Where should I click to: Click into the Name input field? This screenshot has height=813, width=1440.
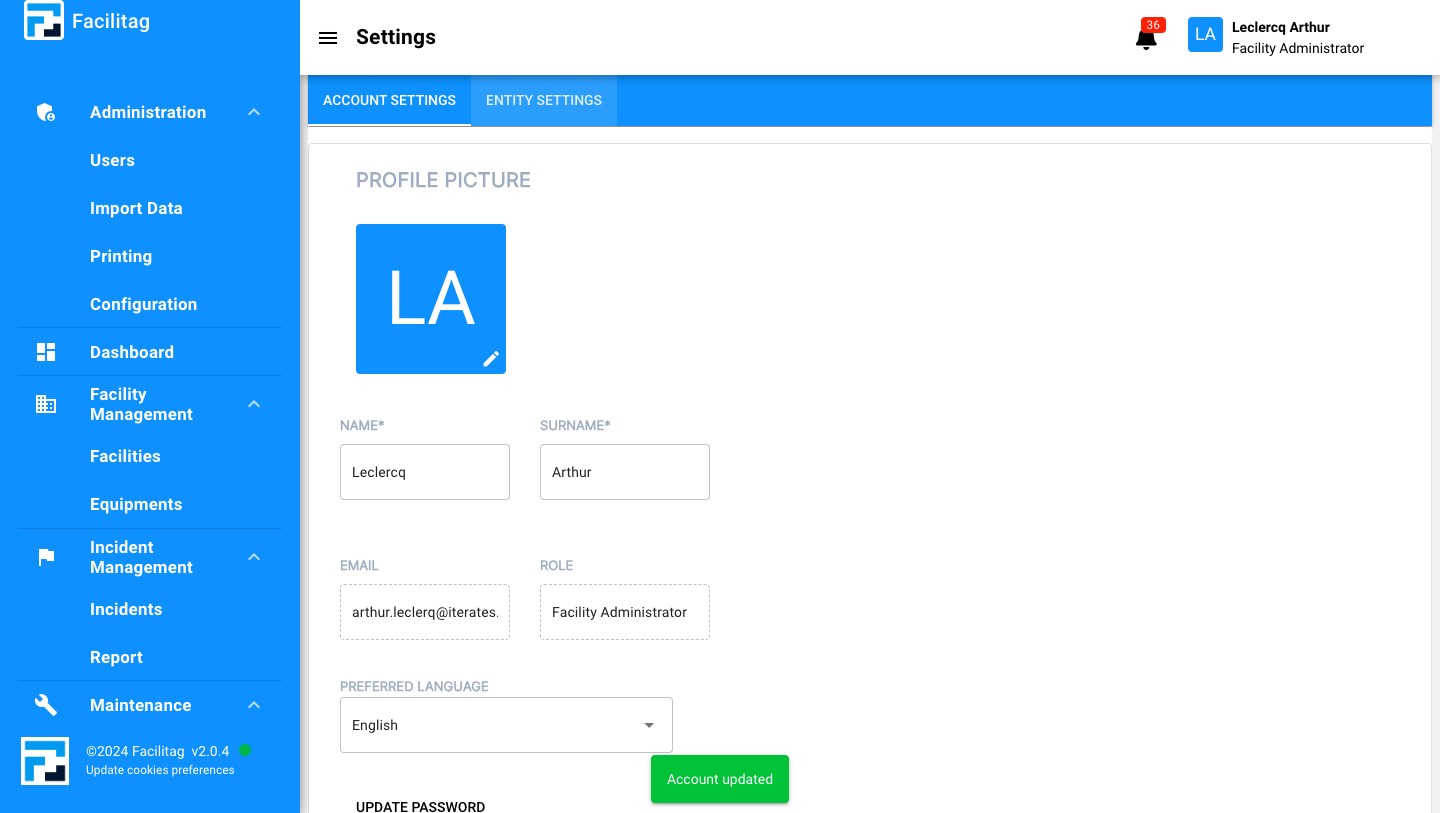click(424, 472)
